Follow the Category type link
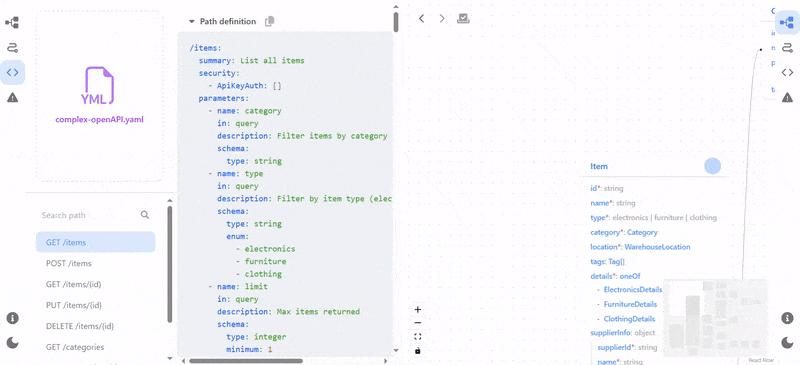800x365 pixels. (x=642, y=232)
